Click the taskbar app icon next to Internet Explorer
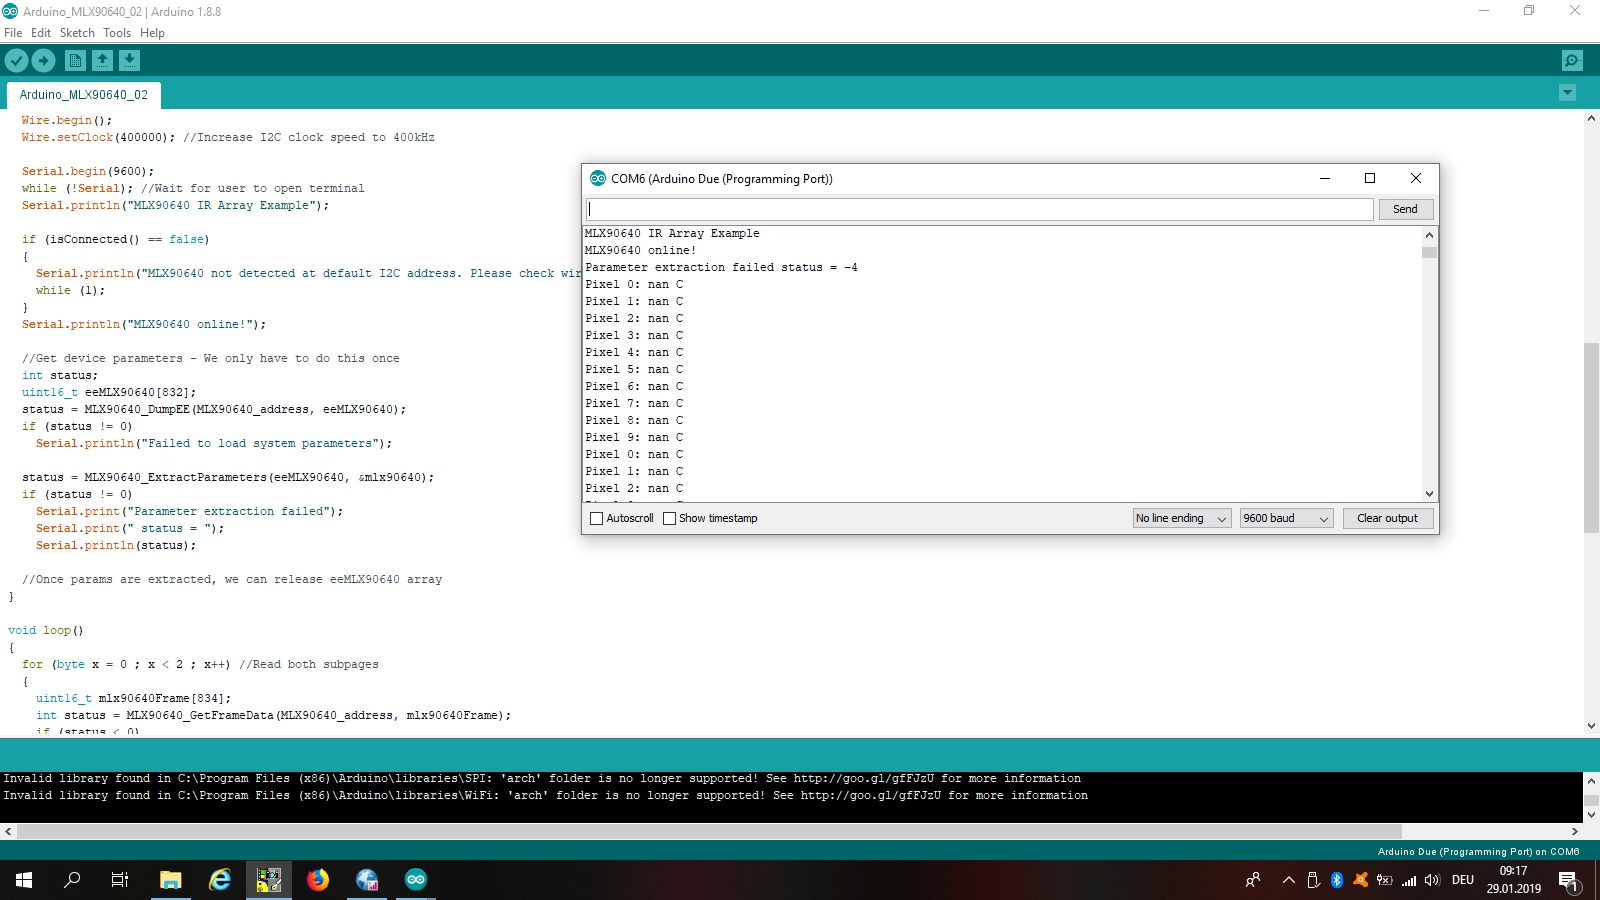1600x900 pixels. (x=269, y=880)
